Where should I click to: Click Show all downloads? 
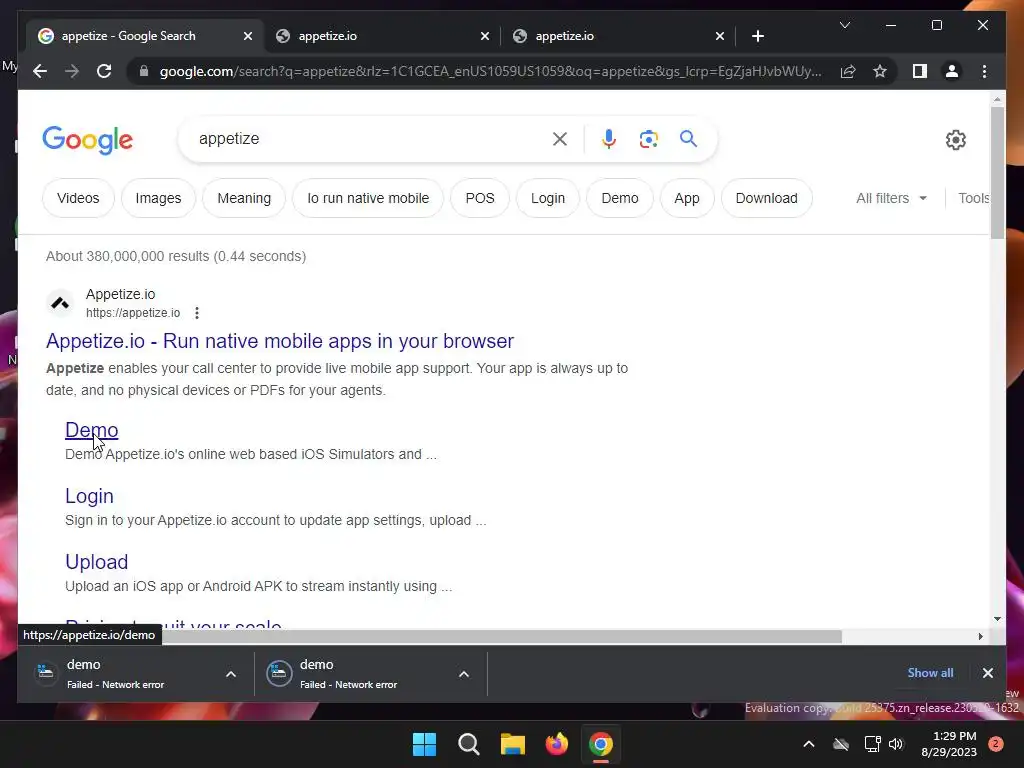930,673
